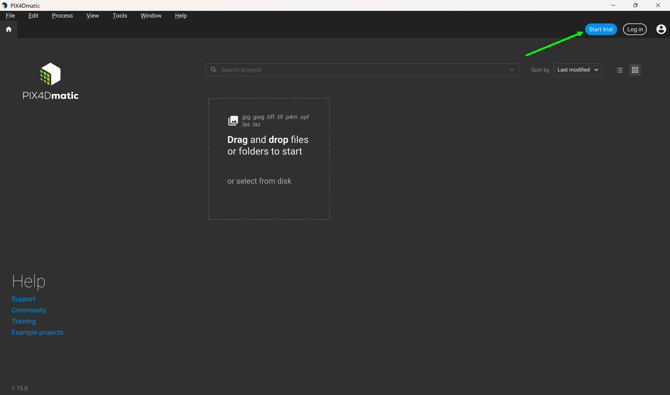
Task: Open the File menu
Action: point(10,16)
